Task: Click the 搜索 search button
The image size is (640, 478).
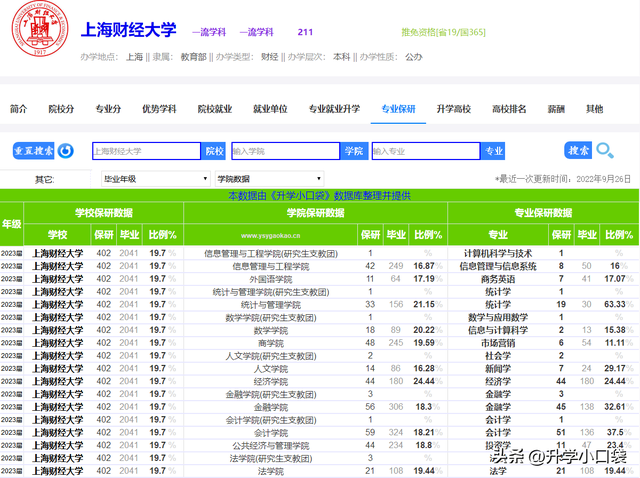Action: pos(578,150)
